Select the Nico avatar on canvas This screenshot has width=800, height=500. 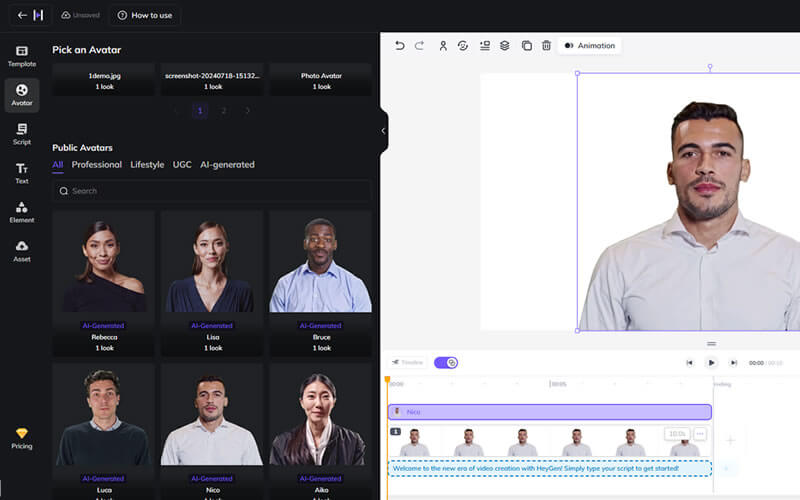(689, 202)
